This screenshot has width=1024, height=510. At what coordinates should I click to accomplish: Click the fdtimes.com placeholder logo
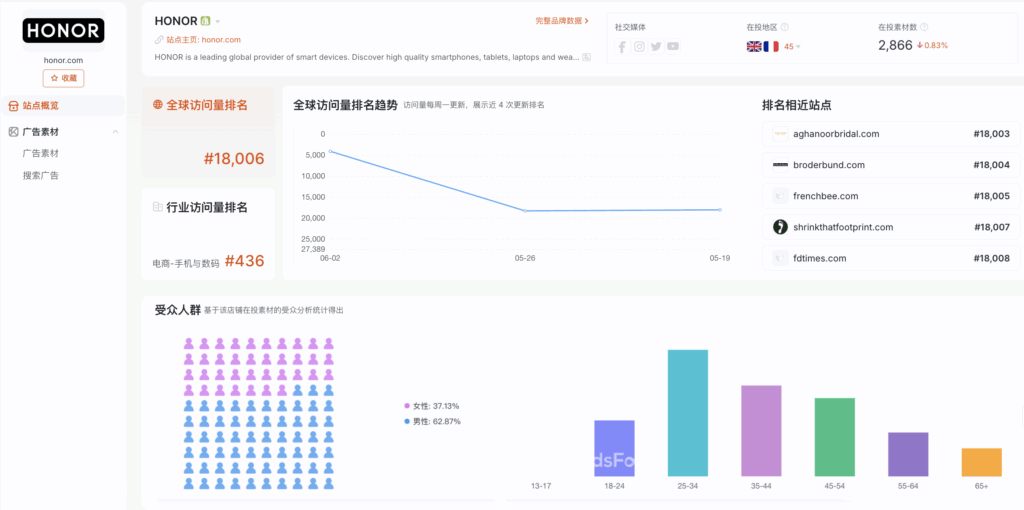[780, 258]
